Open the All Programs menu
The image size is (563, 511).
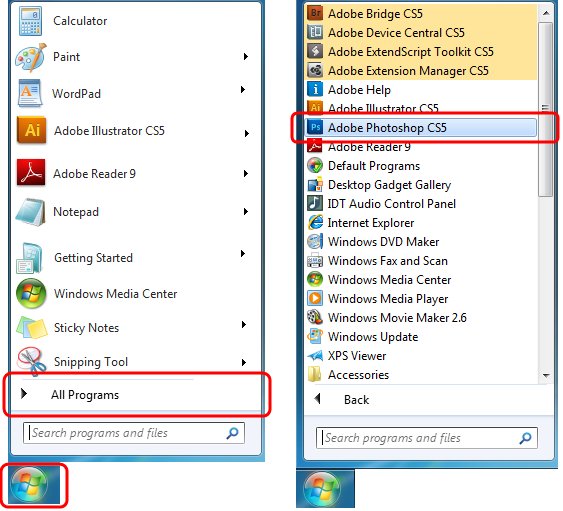tap(136, 394)
